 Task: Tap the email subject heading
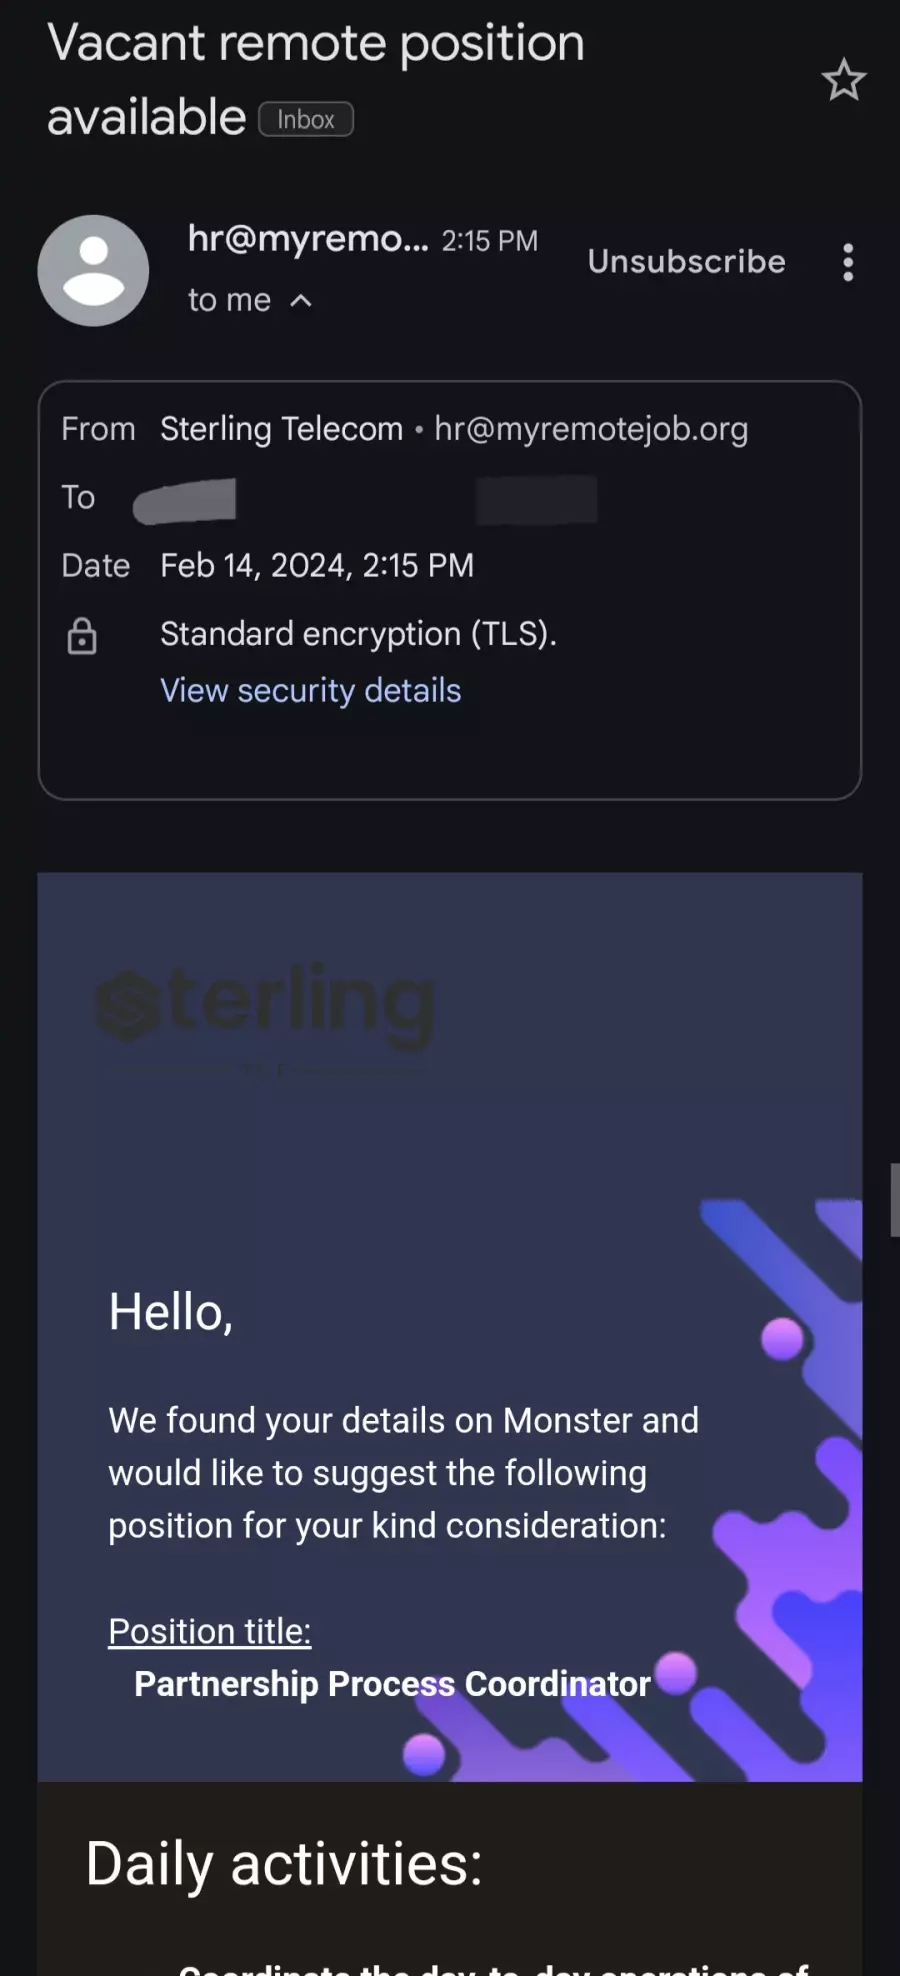(x=316, y=80)
